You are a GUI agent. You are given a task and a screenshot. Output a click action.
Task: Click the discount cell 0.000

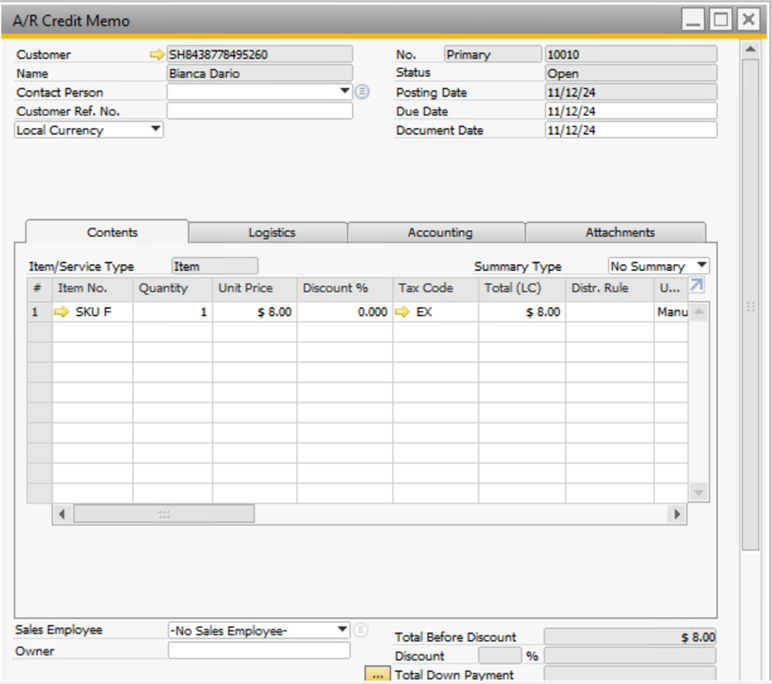345,312
